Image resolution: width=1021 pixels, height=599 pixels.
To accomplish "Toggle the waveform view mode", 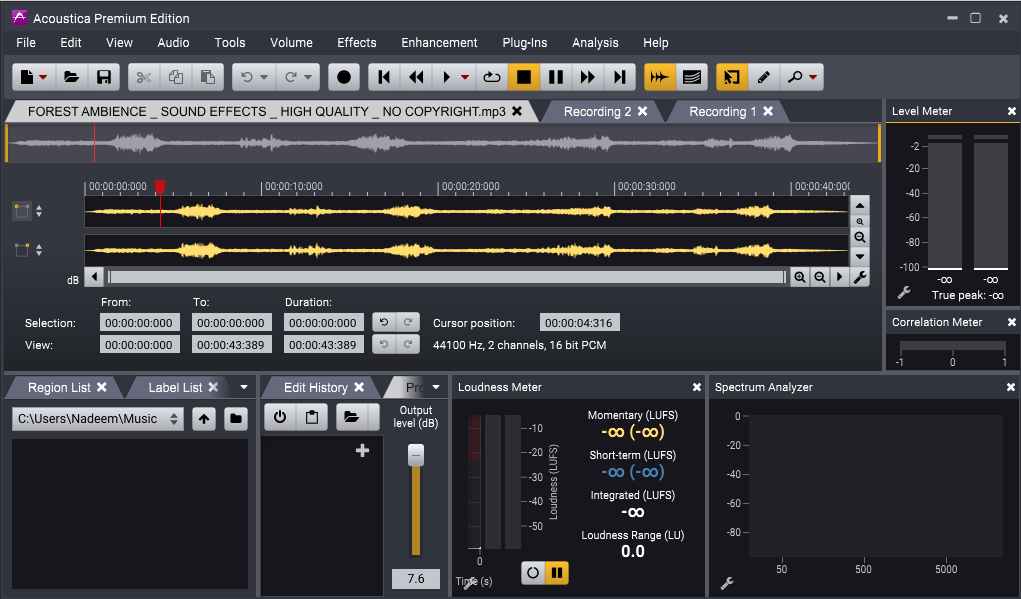I will click(x=660, y=77).
